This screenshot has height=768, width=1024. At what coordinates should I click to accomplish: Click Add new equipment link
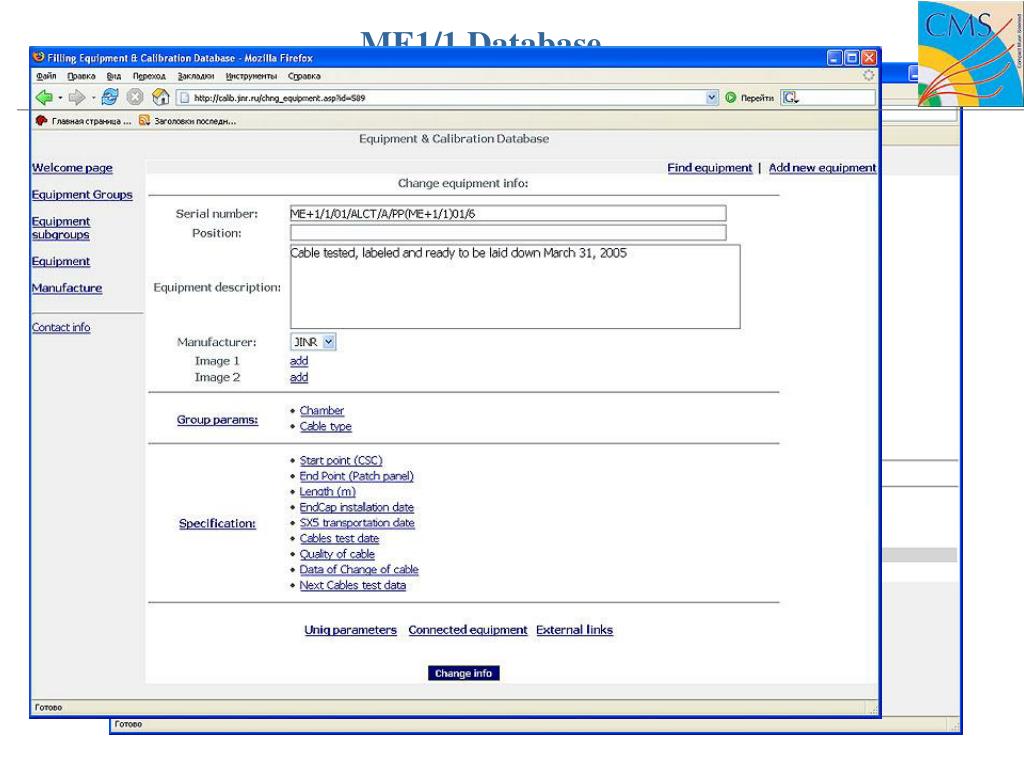click(822, 168)
